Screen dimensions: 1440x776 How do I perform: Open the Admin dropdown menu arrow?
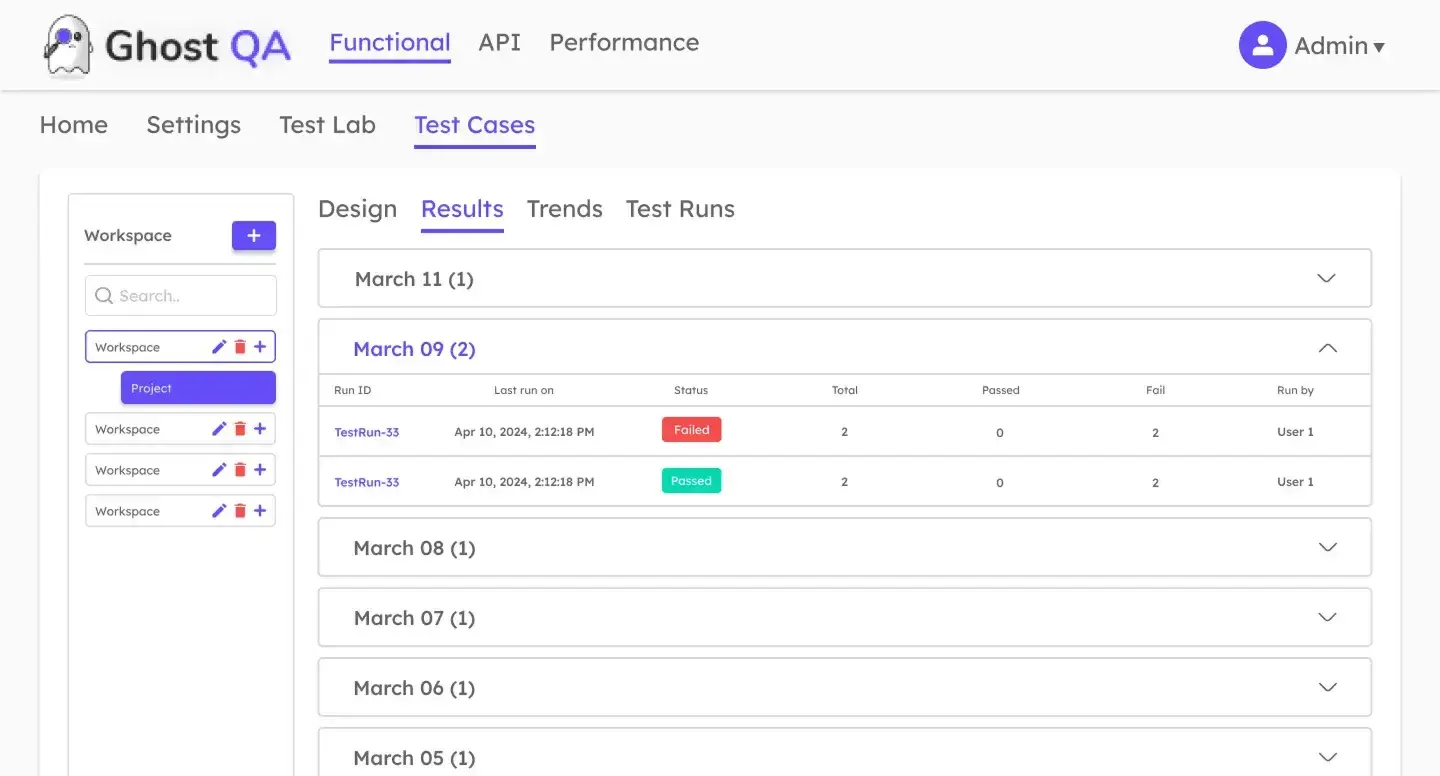pyautogui.click(x=1379, y=47)
